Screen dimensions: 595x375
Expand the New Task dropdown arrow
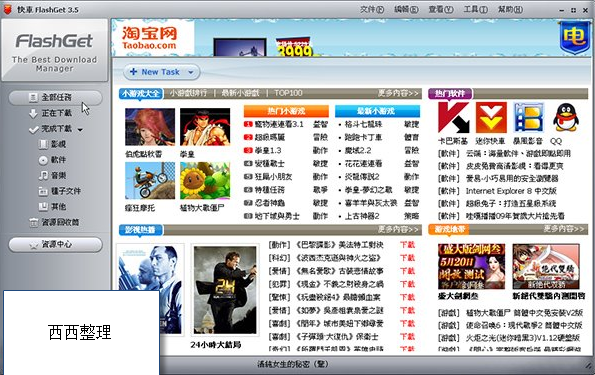click(191, 72)
